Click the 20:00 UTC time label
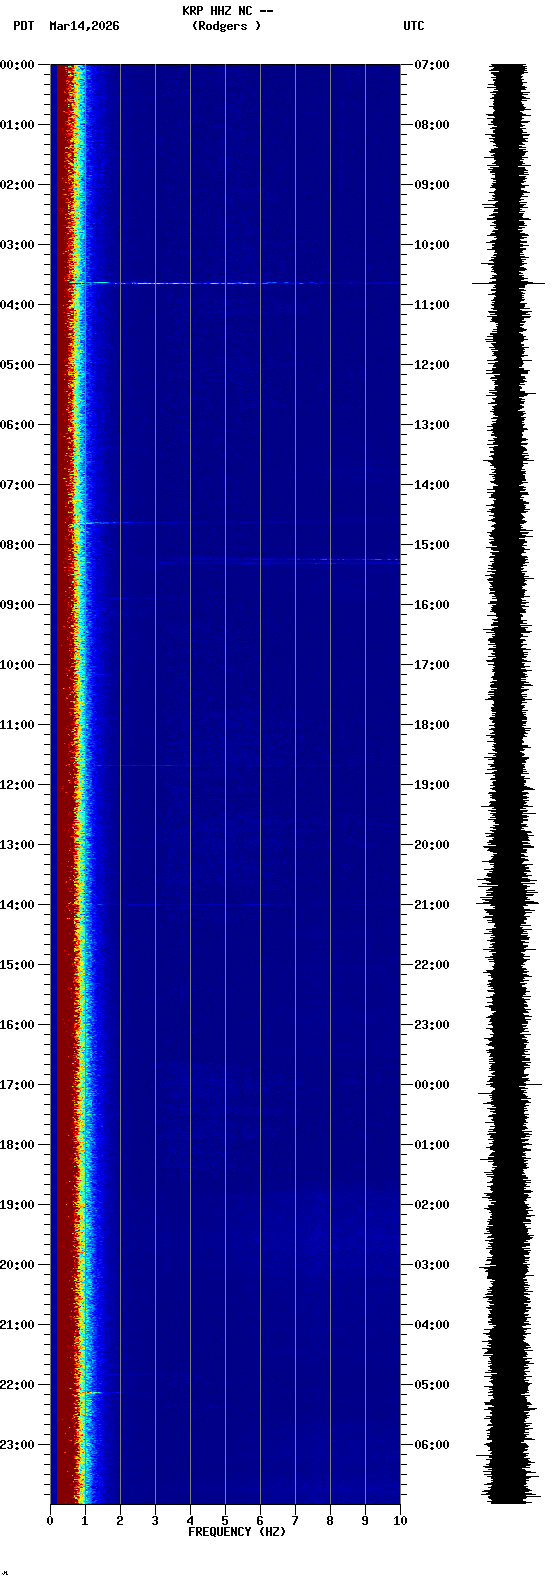This screenshot has width=552, height=1584. coord(432,845)
